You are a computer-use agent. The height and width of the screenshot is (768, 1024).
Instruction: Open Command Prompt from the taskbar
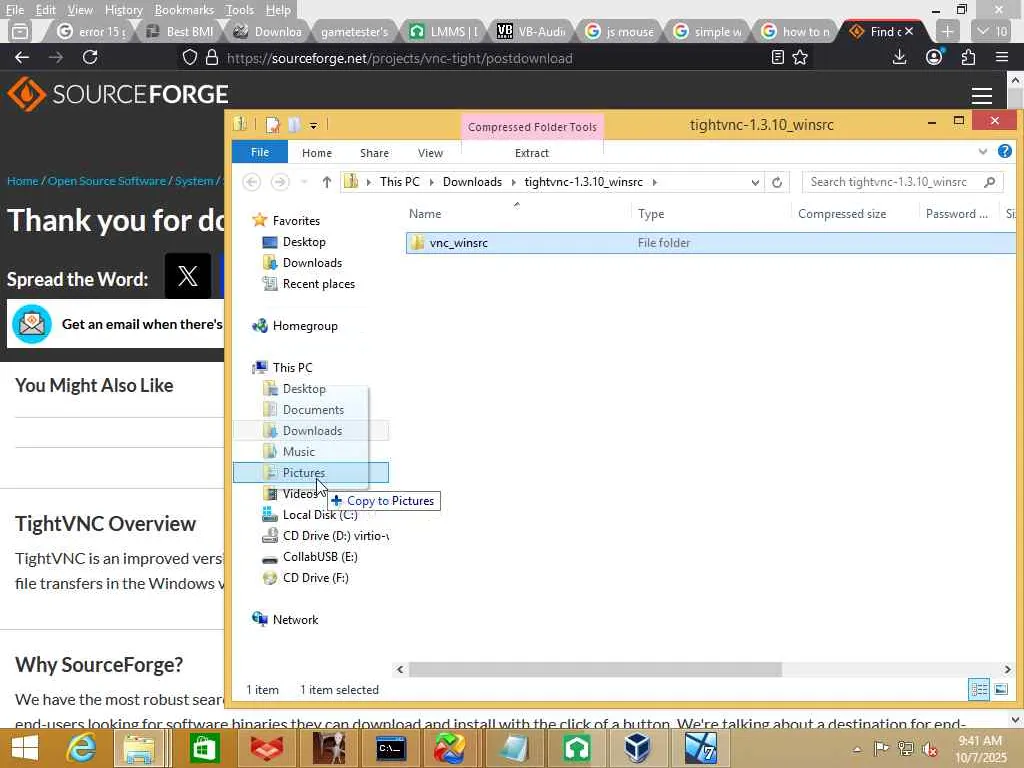391,748
